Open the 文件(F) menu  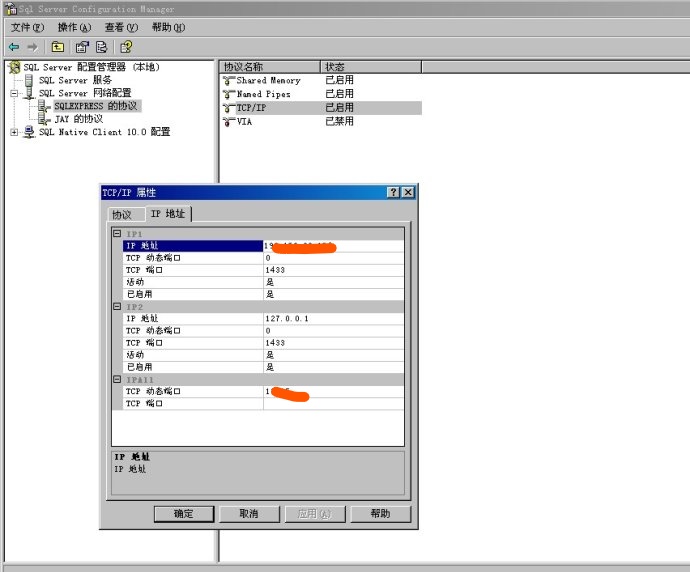27,28
